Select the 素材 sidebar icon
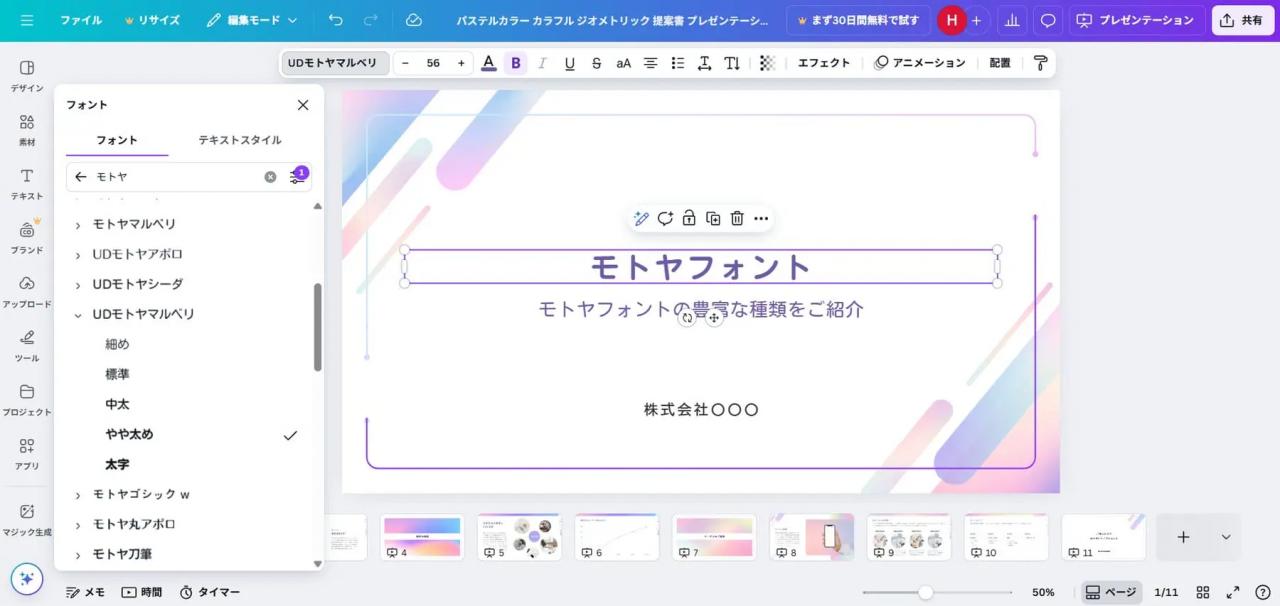1280x606 pixels. click(27, 129)
